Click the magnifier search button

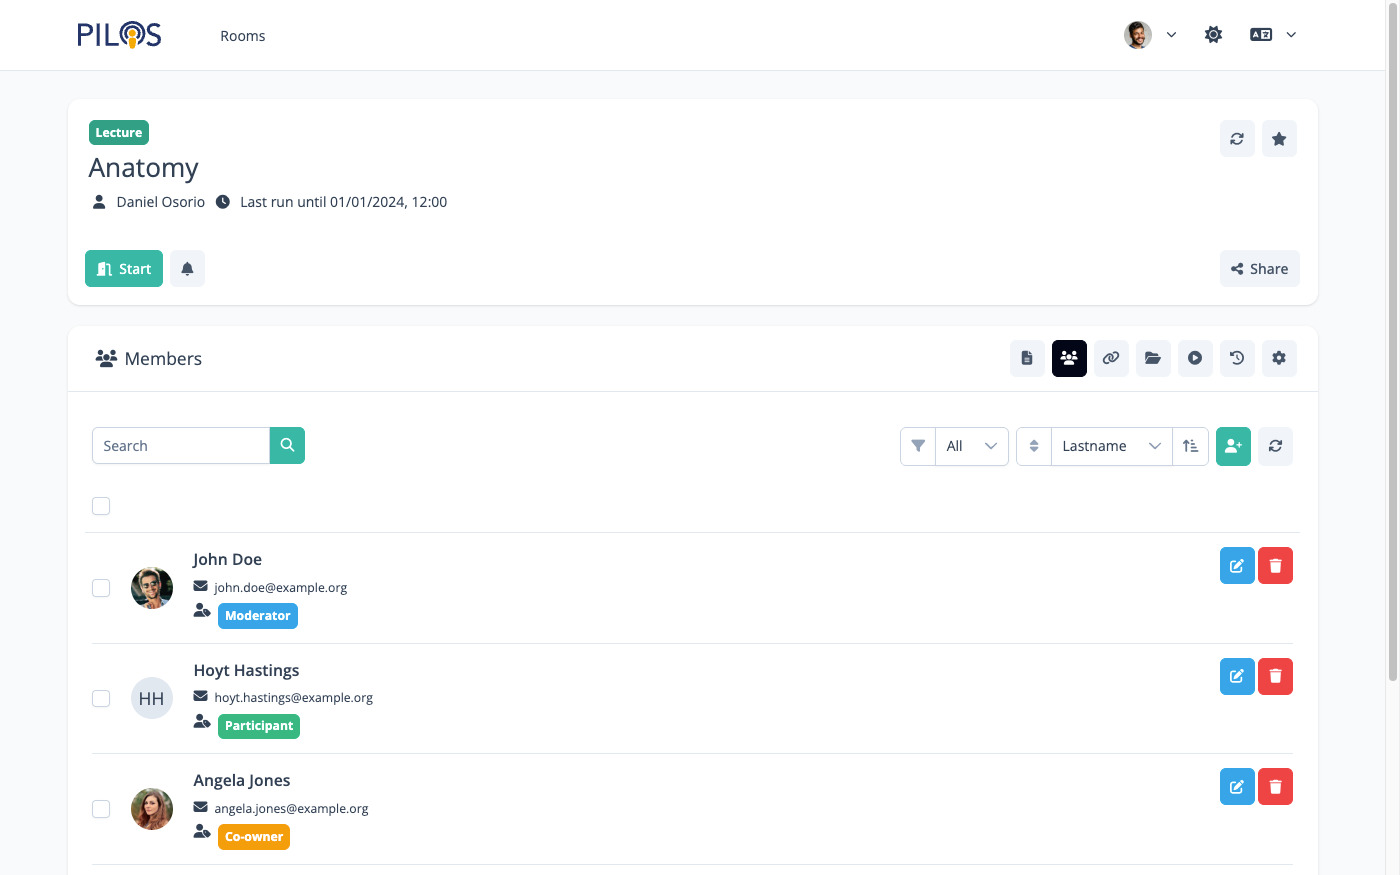click(x=287, y=446)
